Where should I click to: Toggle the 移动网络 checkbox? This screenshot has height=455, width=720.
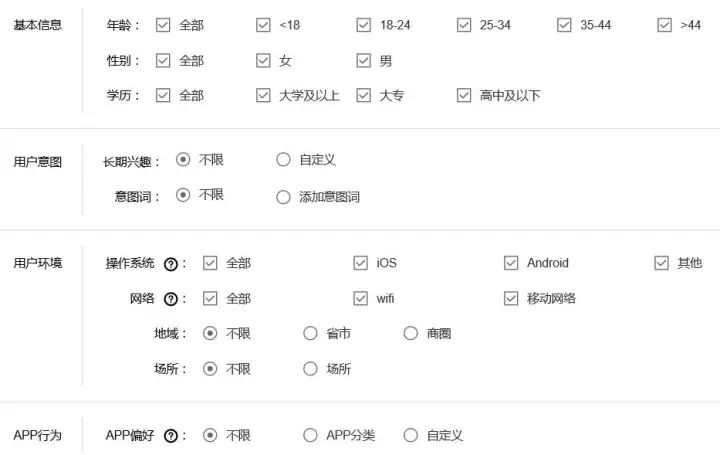(x=511, y=298)
